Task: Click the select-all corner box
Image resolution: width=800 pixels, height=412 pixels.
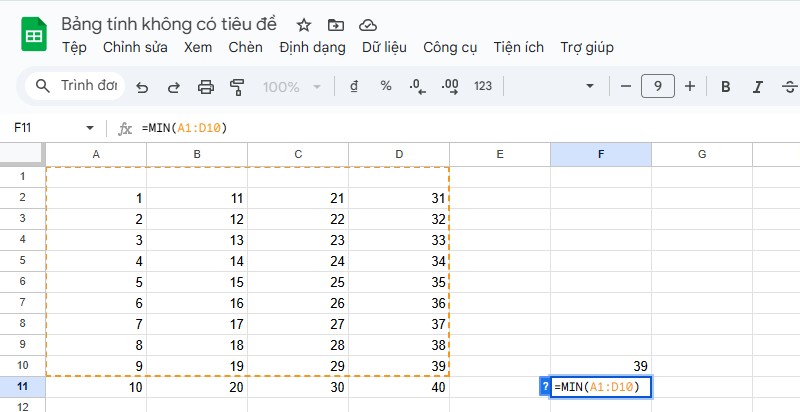Action: click(22, 154)
